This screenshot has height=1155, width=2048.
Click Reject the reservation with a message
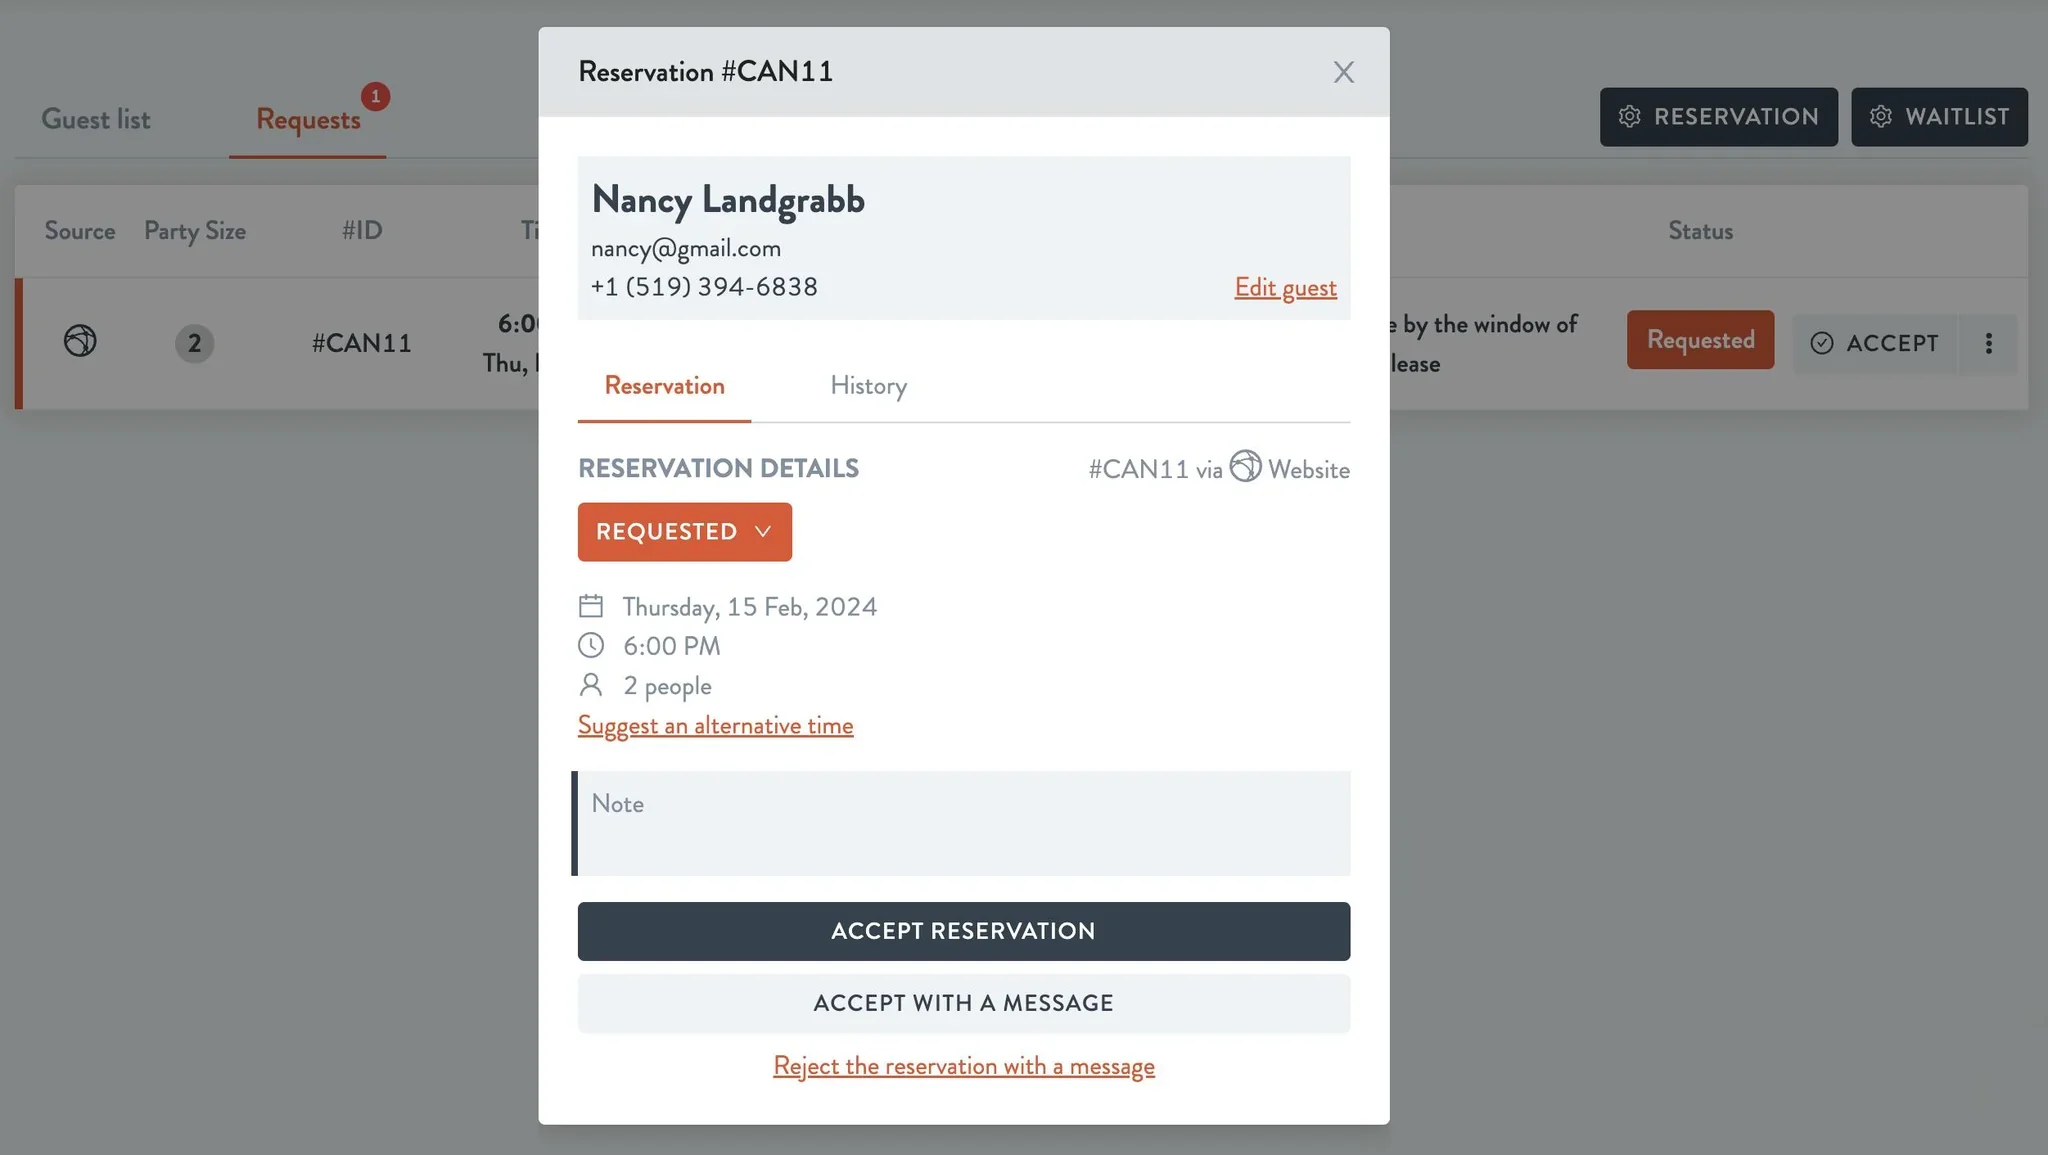click(964, 1066)
